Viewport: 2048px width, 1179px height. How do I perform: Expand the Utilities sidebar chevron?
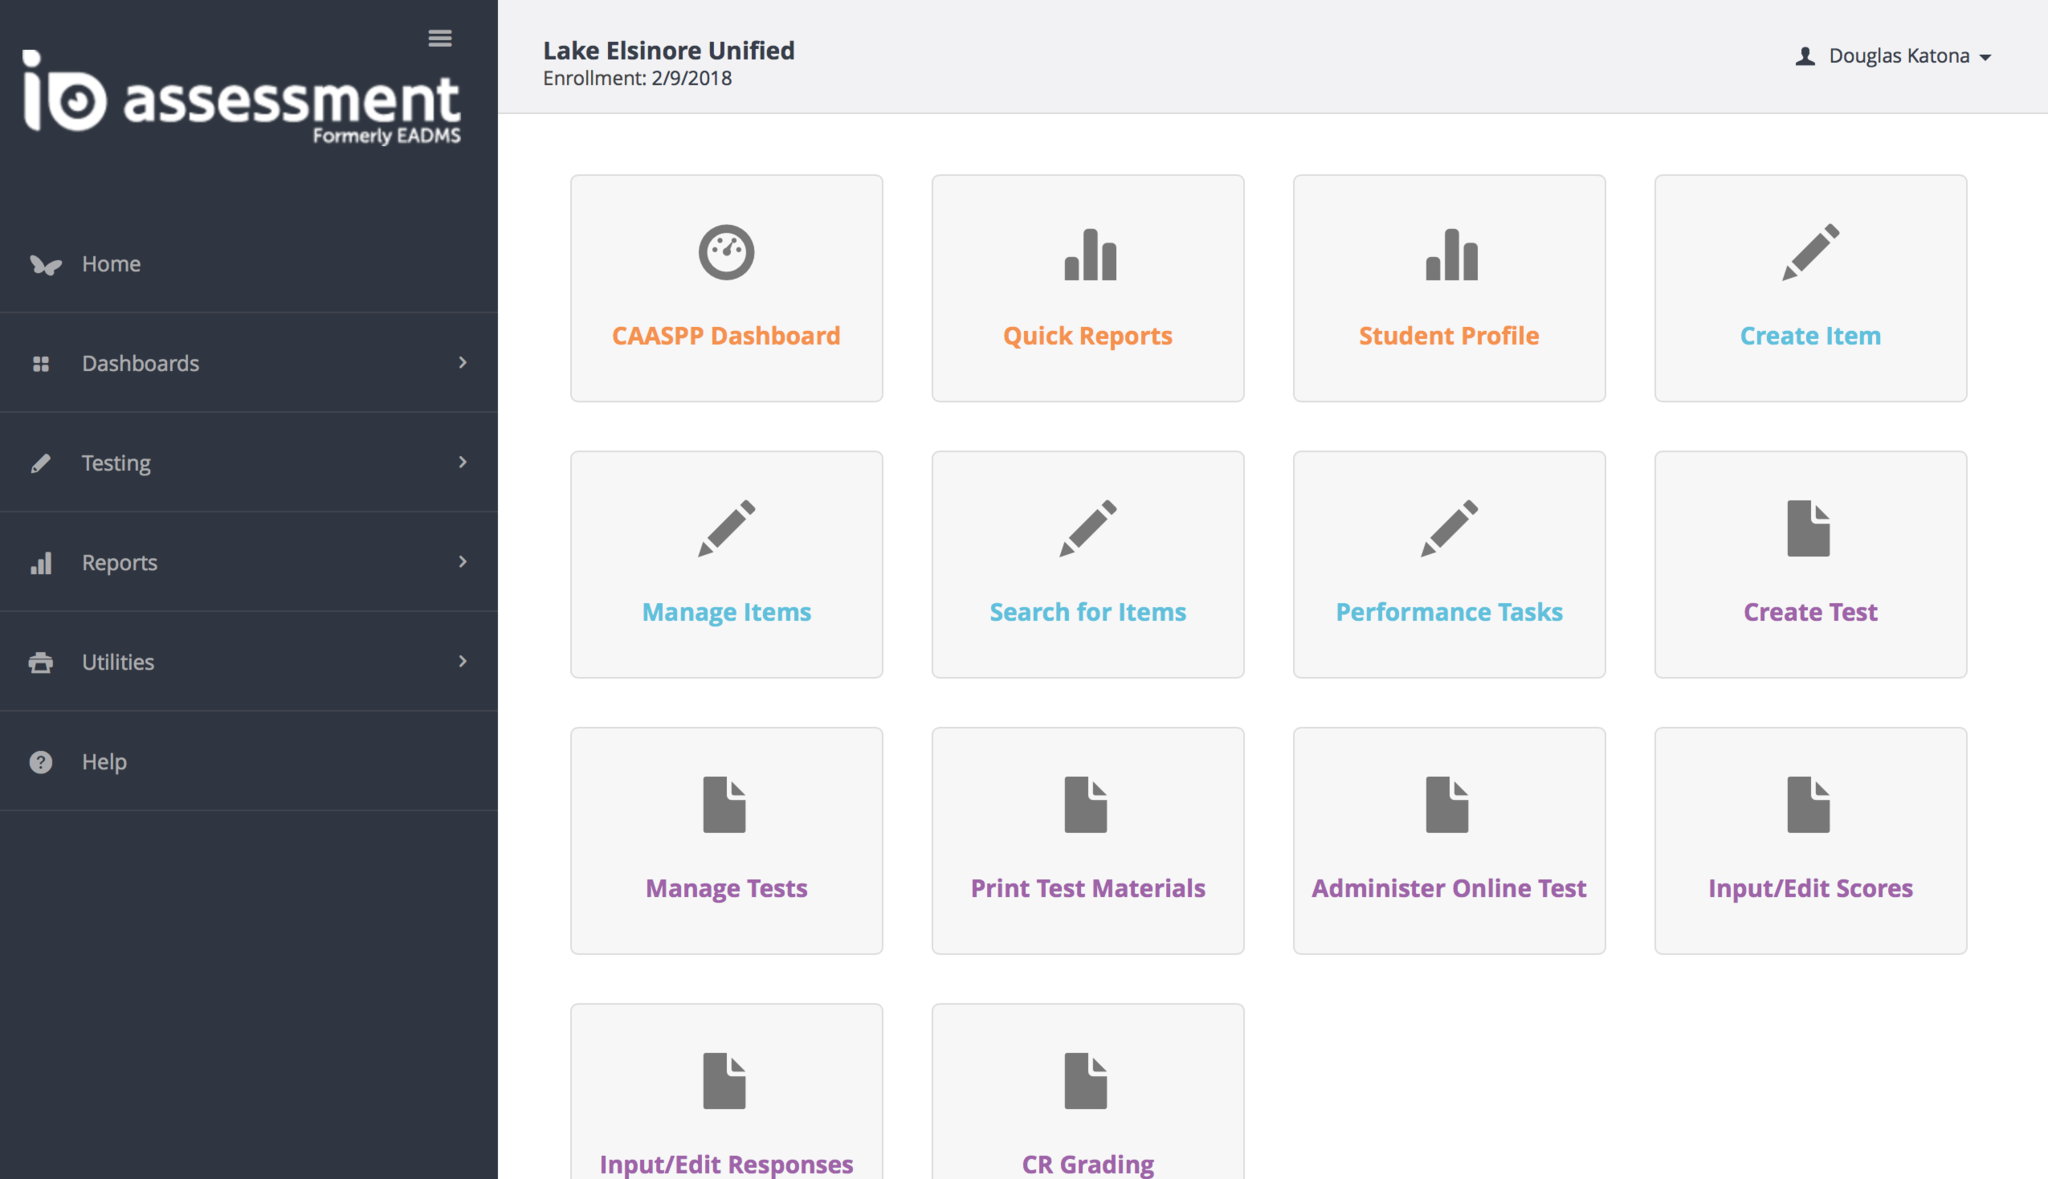click(462, 661)
